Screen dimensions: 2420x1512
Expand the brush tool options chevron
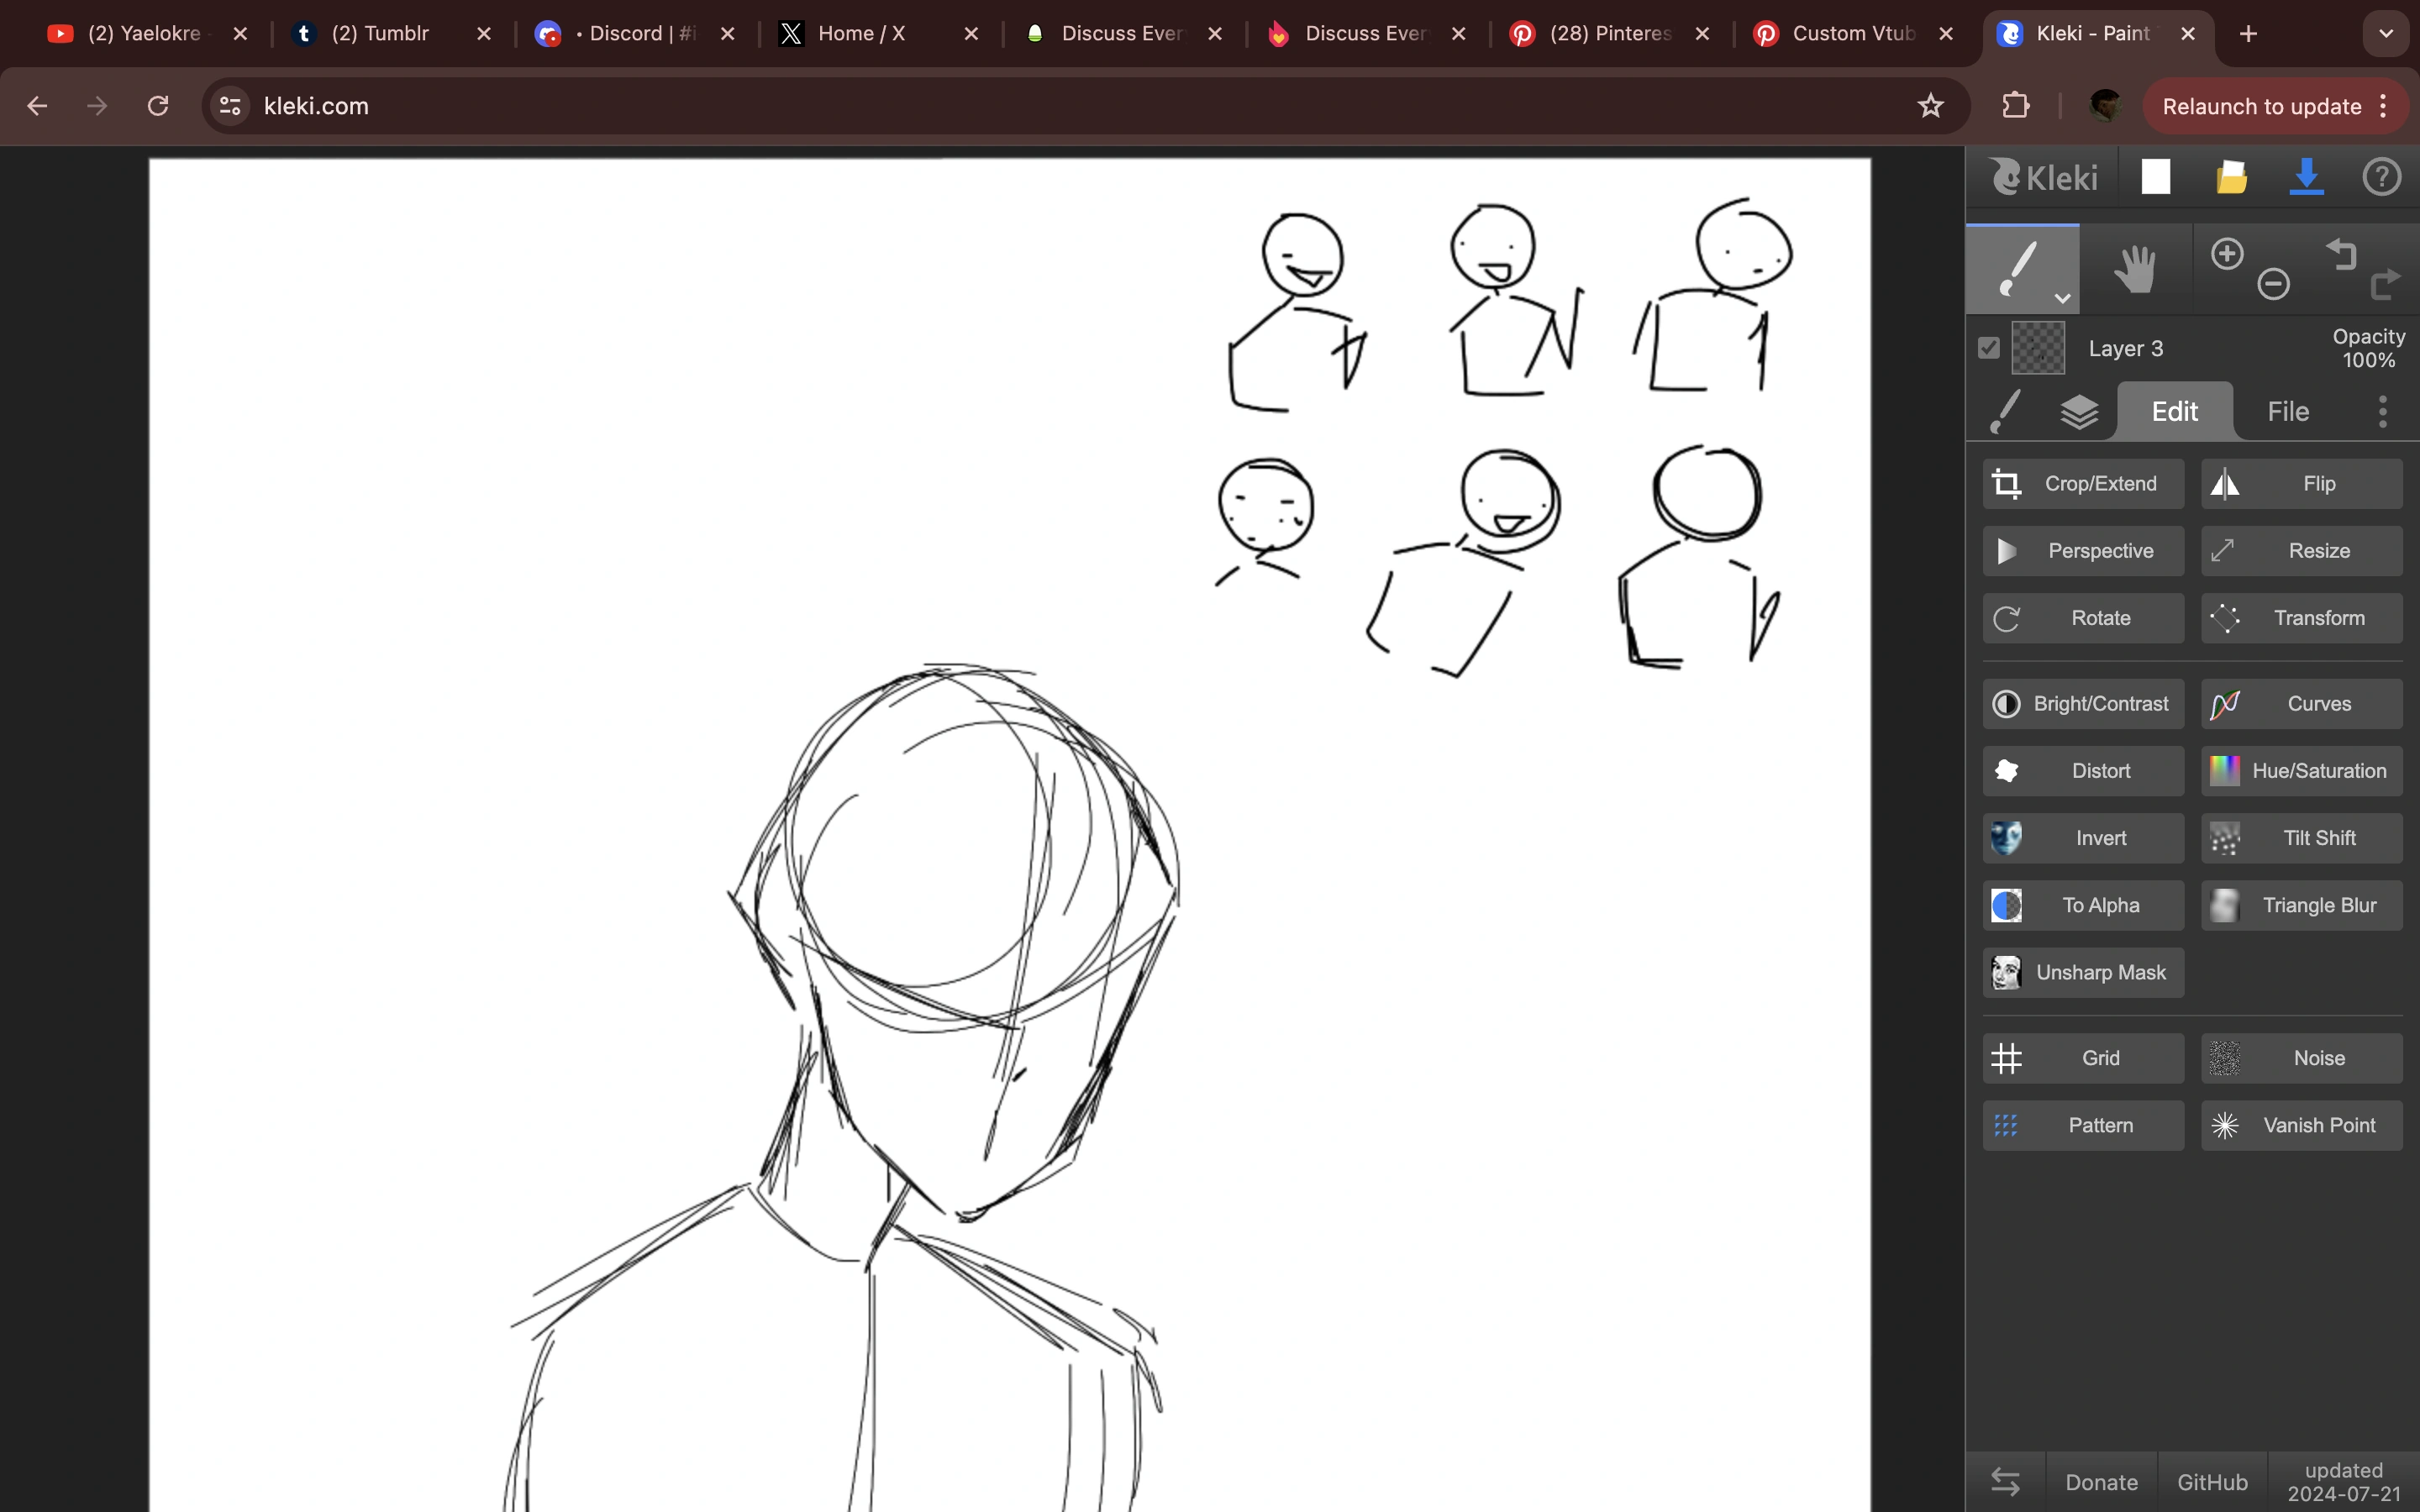click(2062, 298)
